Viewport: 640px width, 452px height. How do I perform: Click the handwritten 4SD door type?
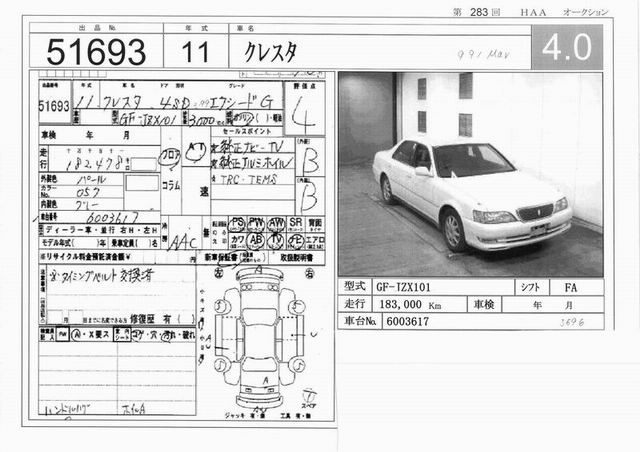pos(174,103)
